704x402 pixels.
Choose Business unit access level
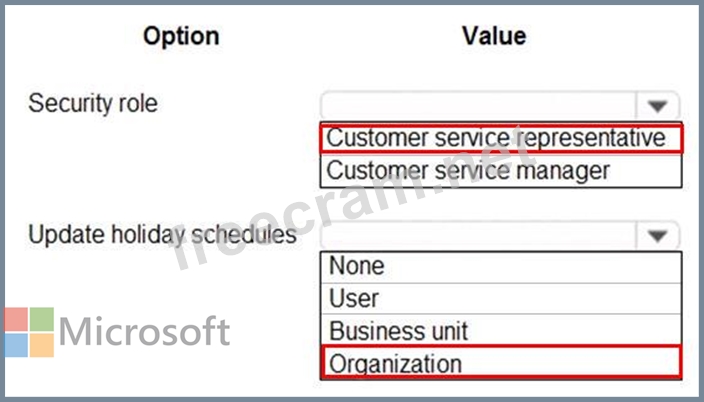click(x=398, y=330)
